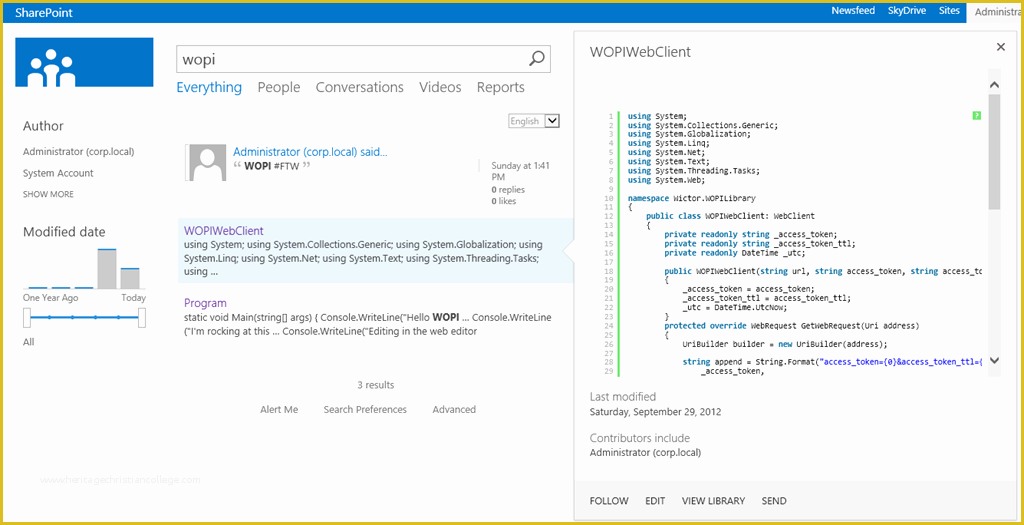The image size is (1024, 525).
Task: Open Search Preferences
Action: [365, 409]
